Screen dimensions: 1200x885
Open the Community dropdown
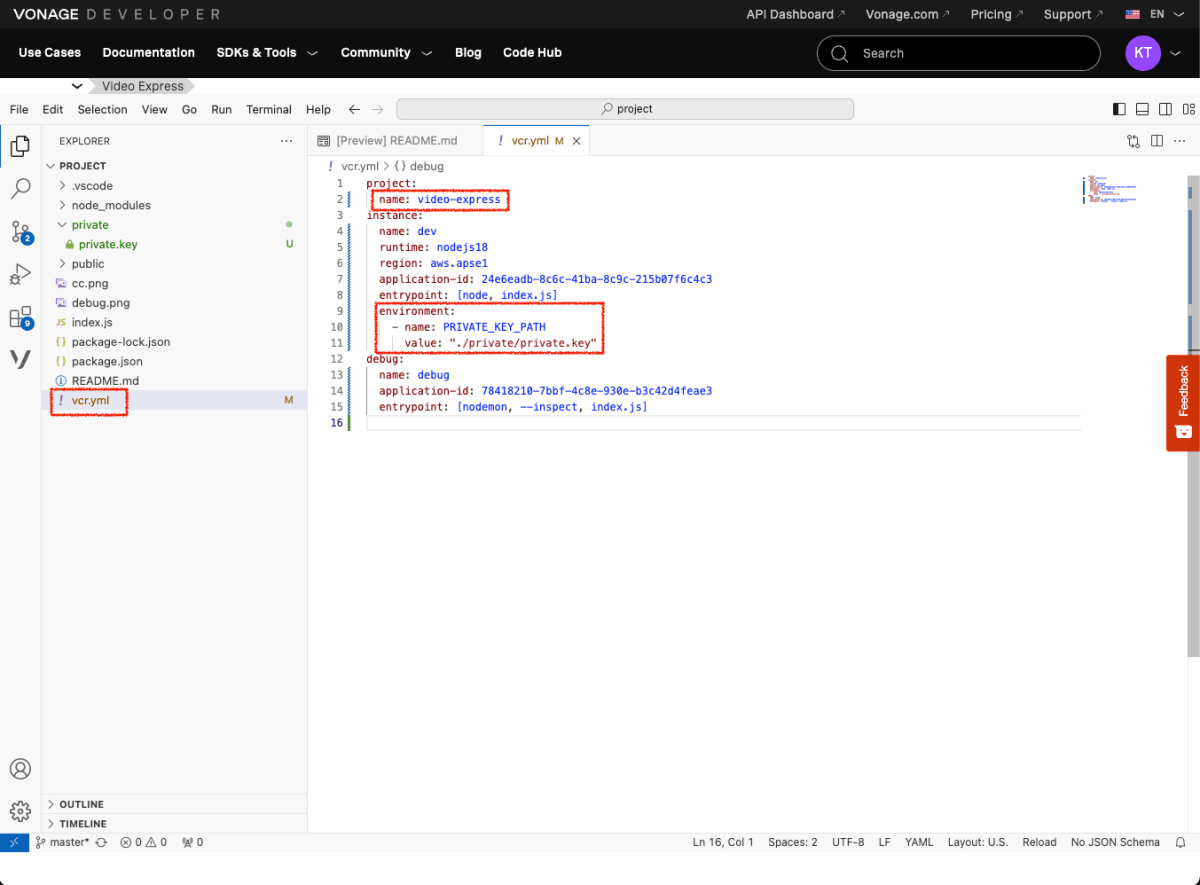pyautogui.click(x=386, y=53)
